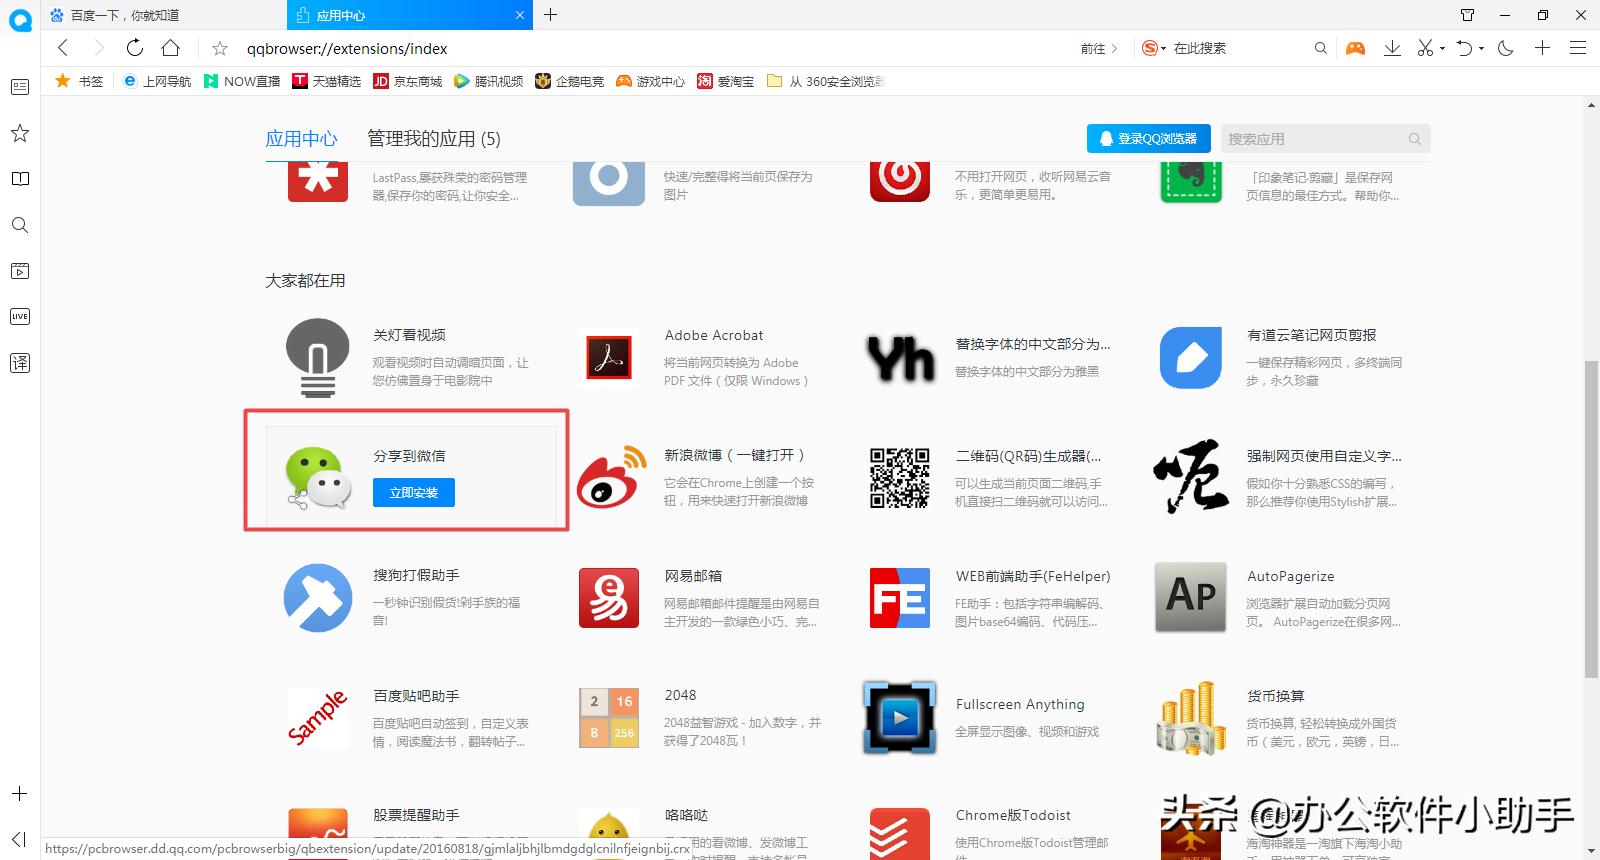Click the search box magnifier icon
This screenshot has height=860, width=1600.
point(1320,48)
